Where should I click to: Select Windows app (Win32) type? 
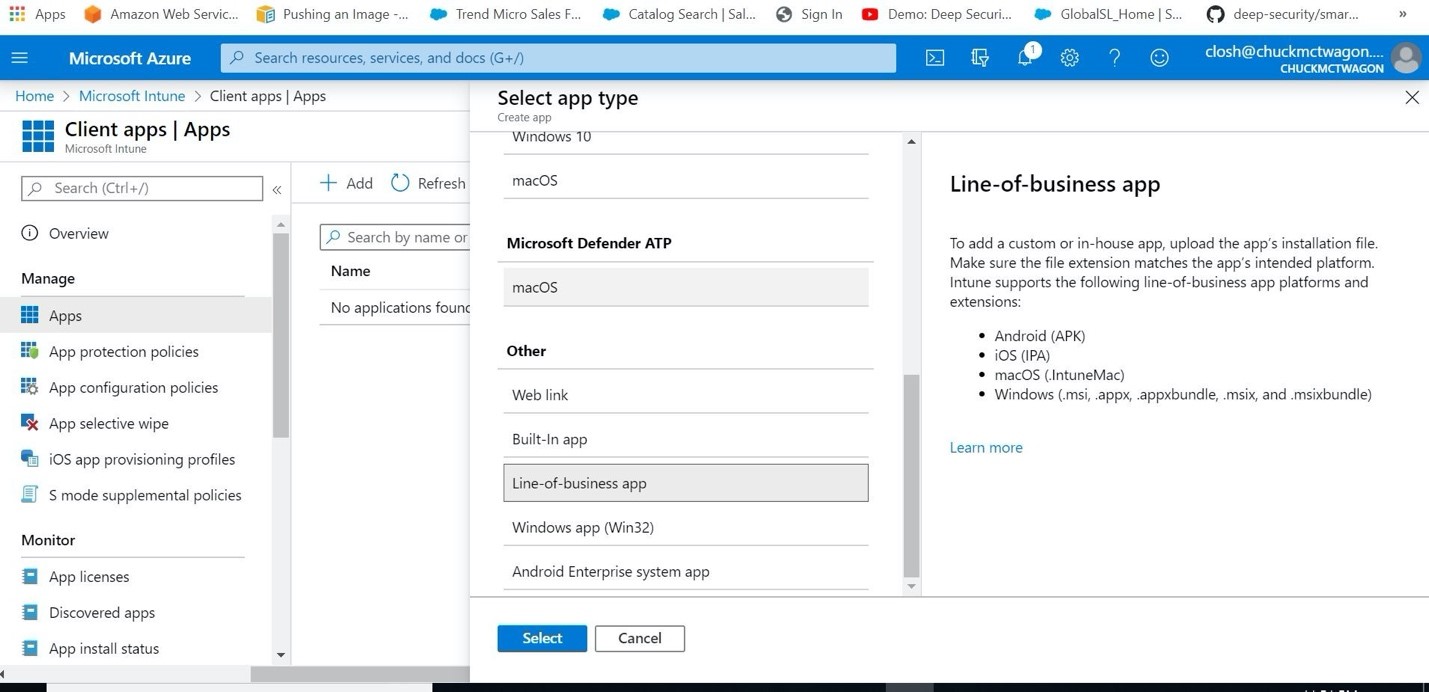point(686,527)
